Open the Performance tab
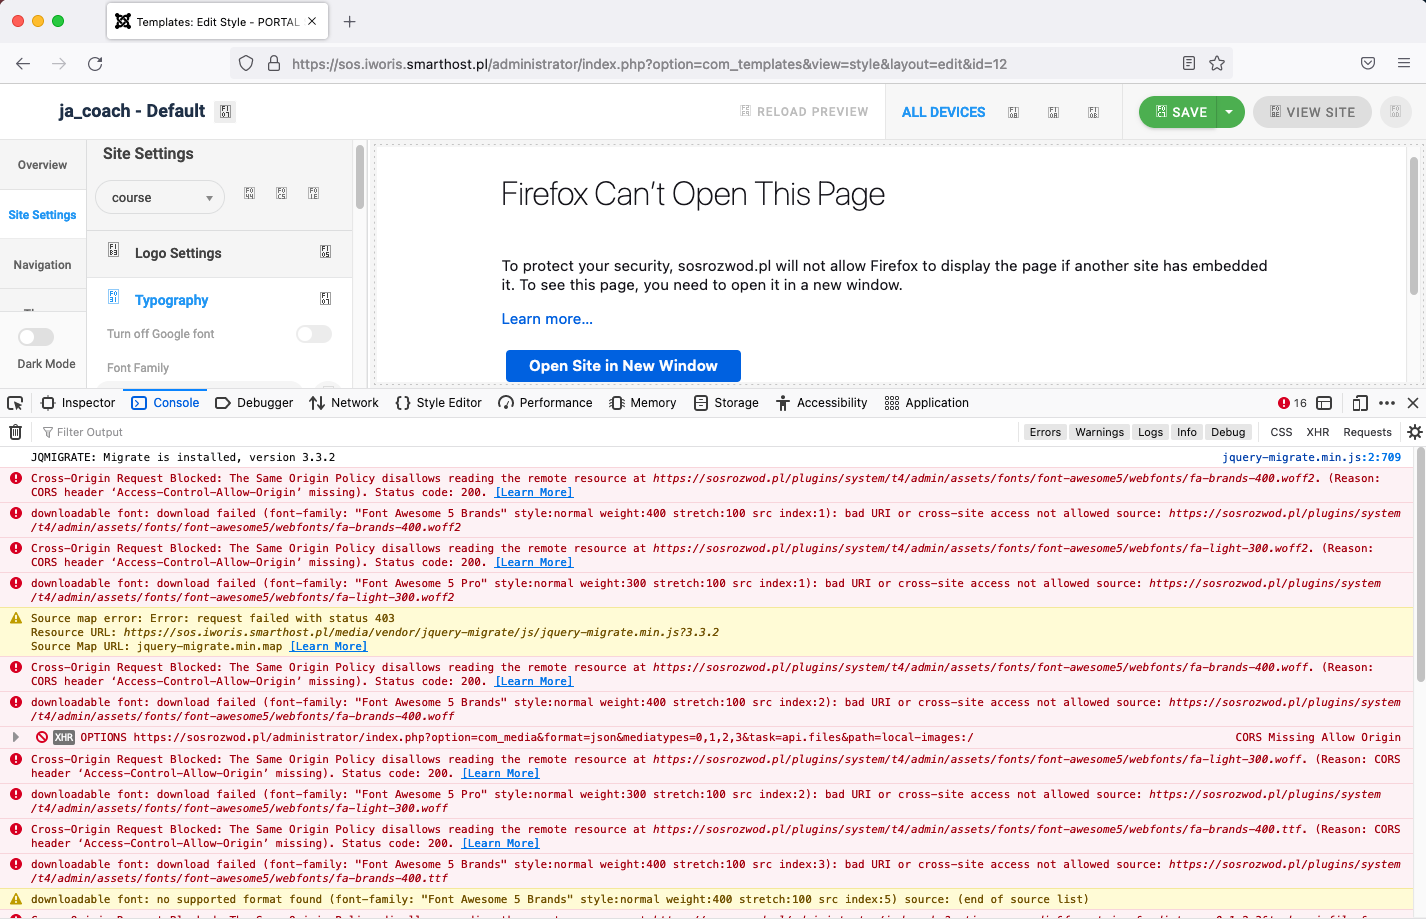 [545, 403]
